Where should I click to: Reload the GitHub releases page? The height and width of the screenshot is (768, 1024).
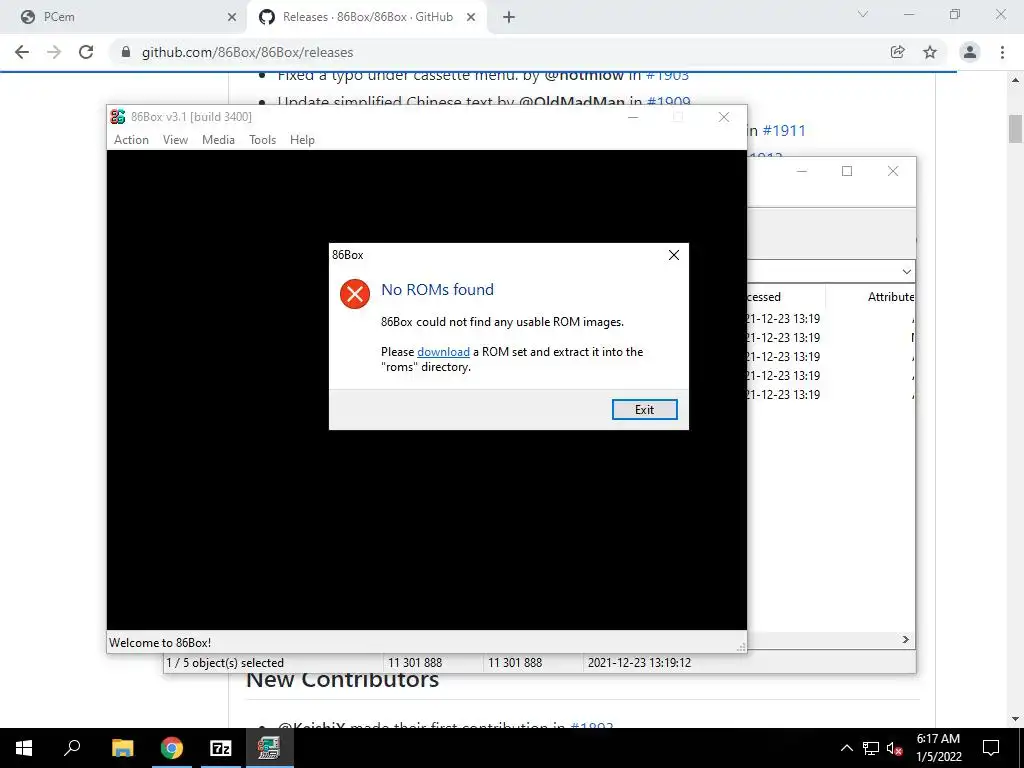tap(86, 52)
